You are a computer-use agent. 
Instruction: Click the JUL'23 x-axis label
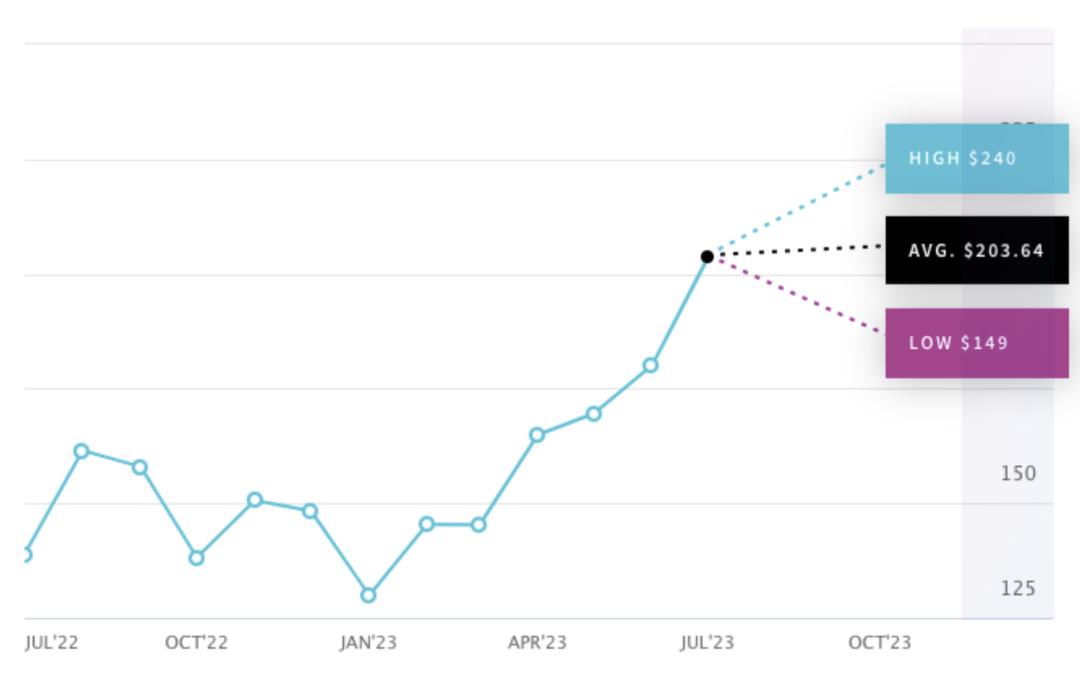coord(707,643)
